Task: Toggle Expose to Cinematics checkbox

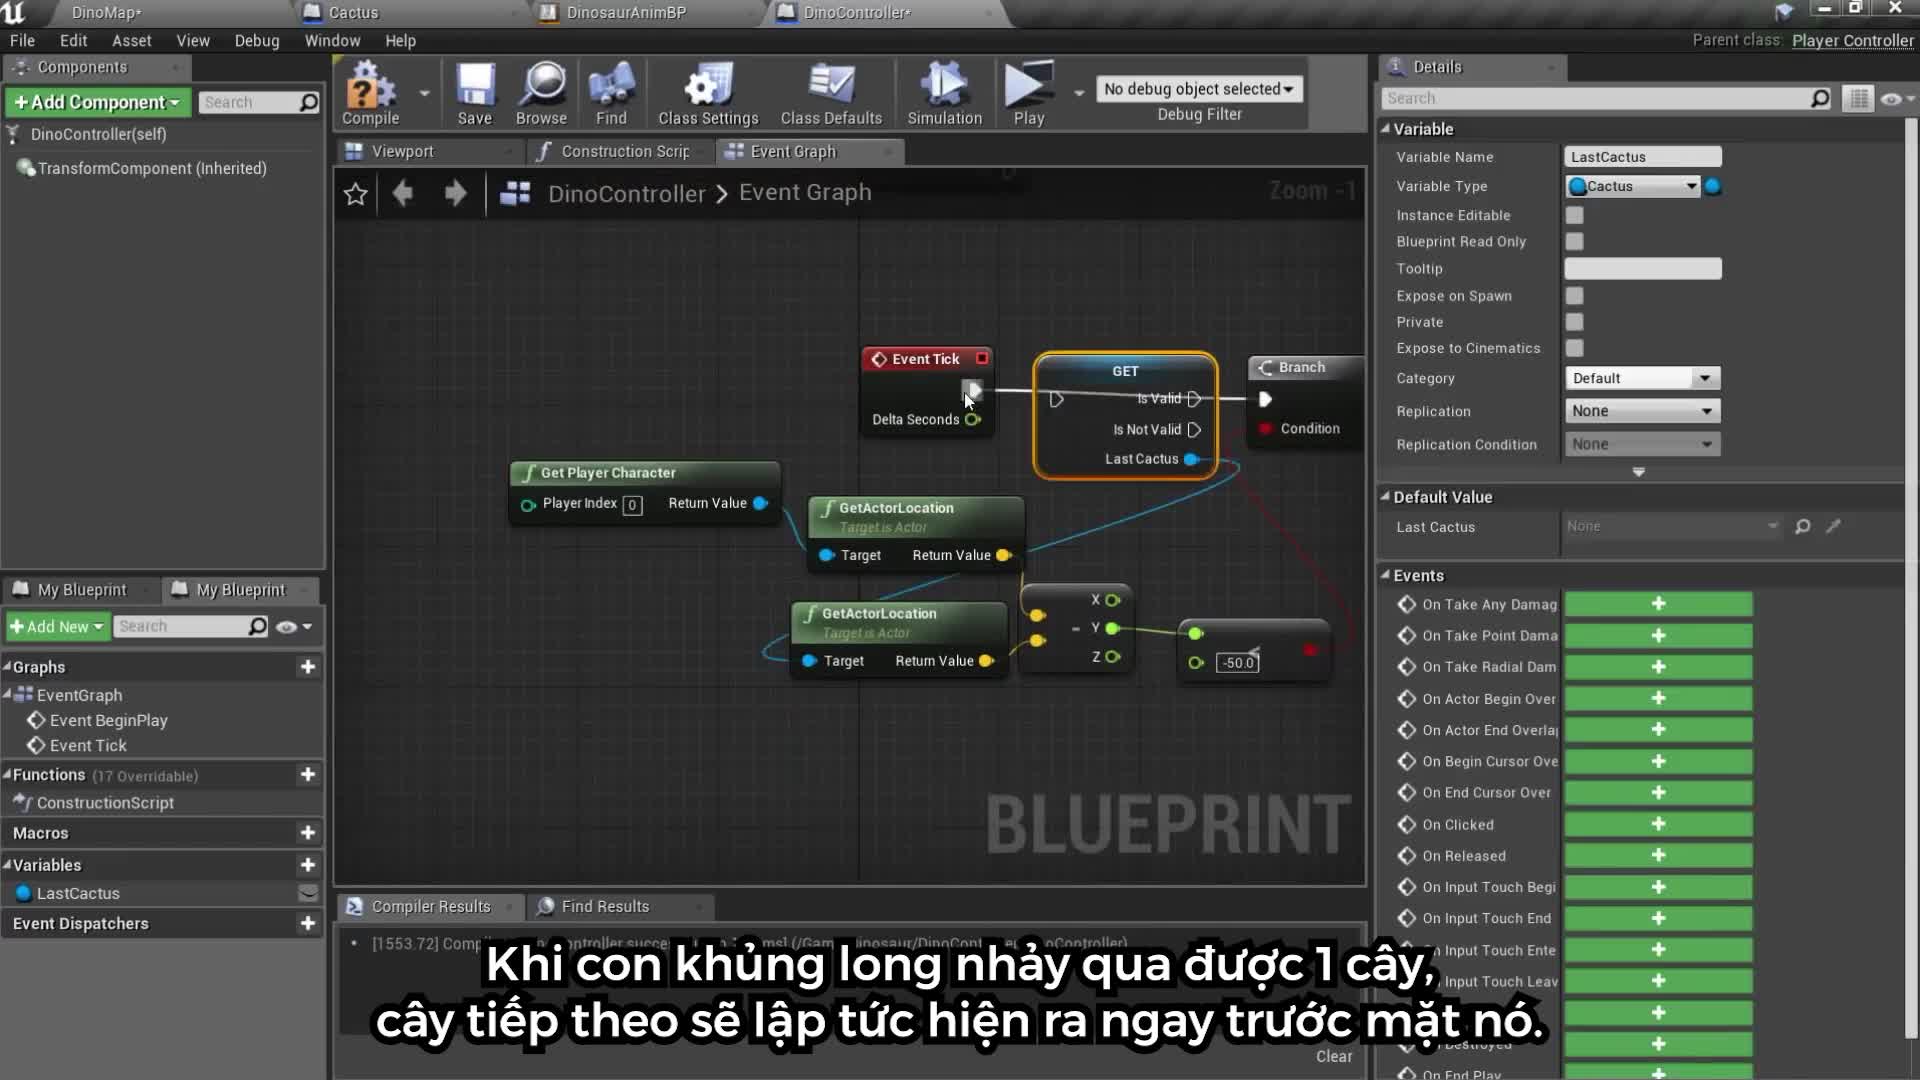Action: (1575, 348)
